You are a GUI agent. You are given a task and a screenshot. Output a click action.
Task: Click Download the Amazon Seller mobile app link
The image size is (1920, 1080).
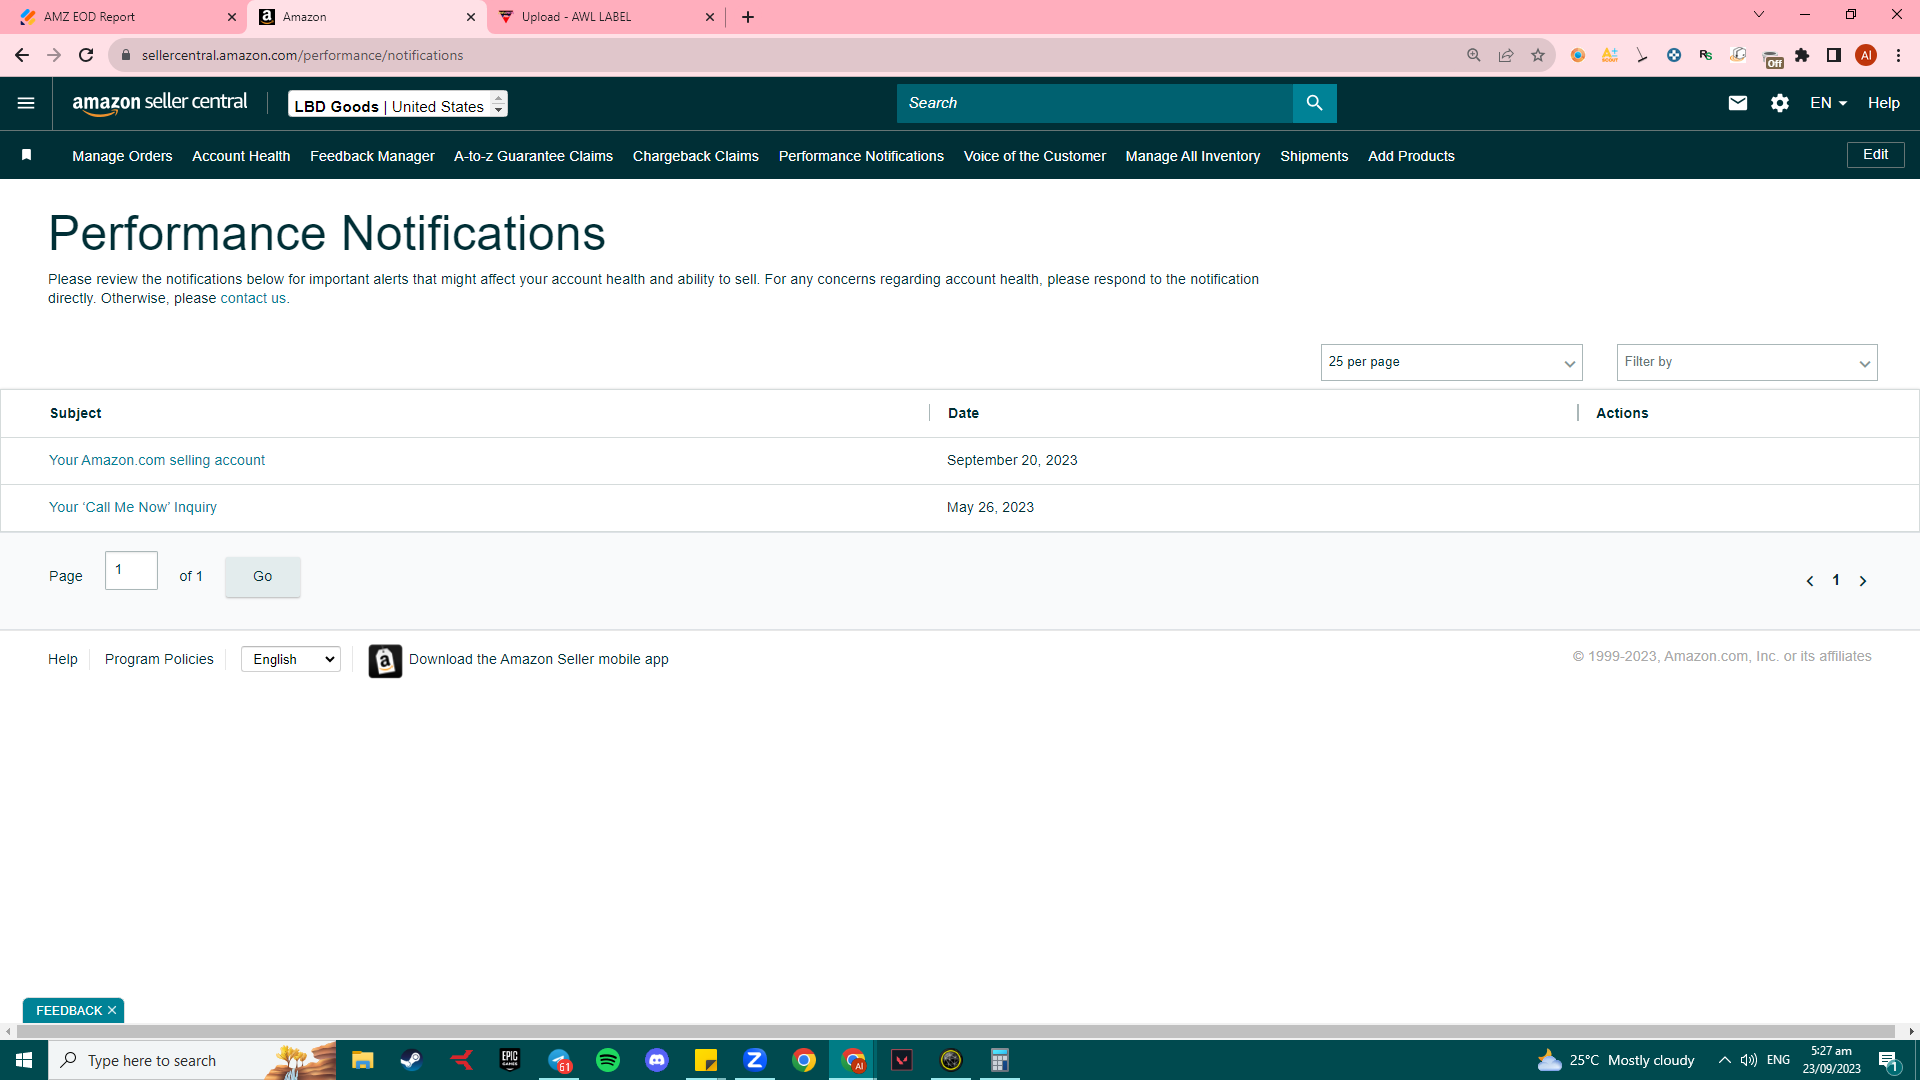[x=539, y=659]
